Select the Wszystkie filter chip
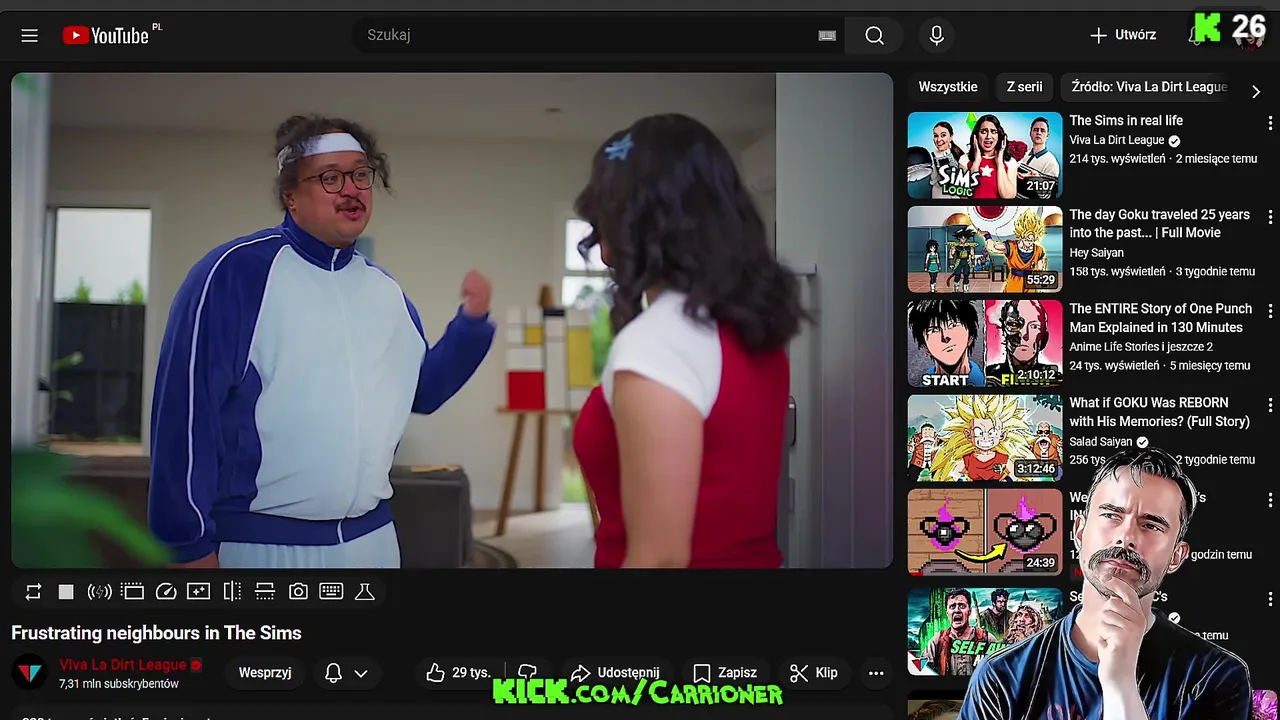Image resolution: width=1280 pixels, height=720 pixels. 948,87
